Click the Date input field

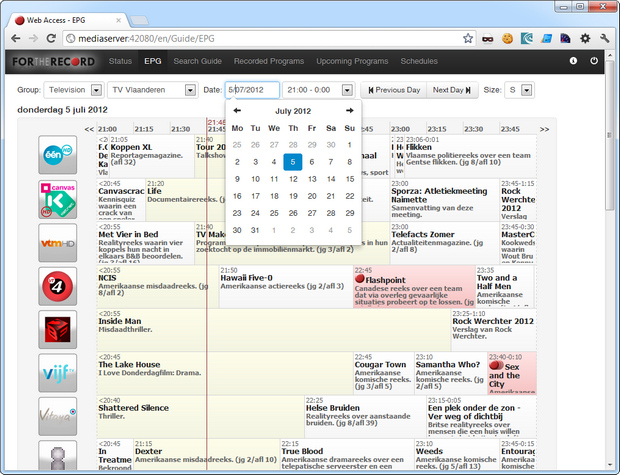click(x=252, y=90)
